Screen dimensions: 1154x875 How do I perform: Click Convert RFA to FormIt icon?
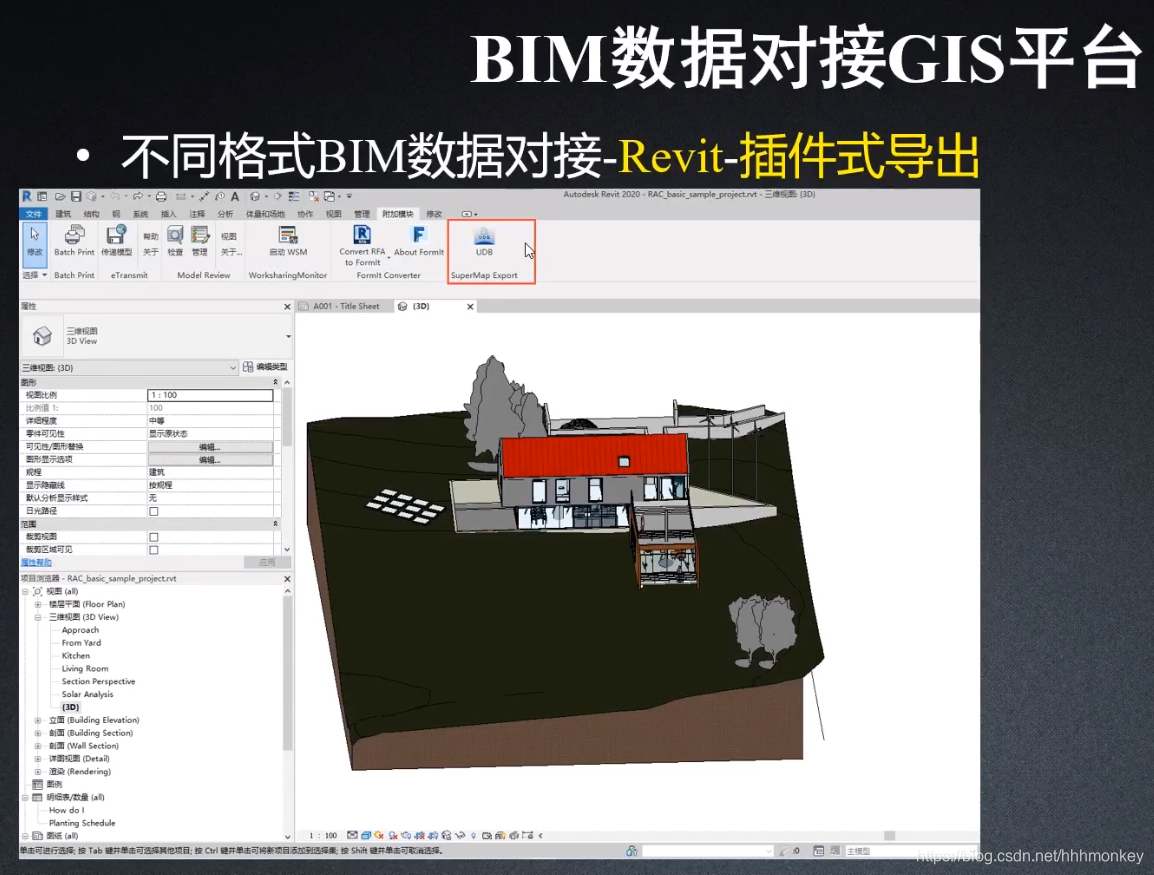[362, 235]
